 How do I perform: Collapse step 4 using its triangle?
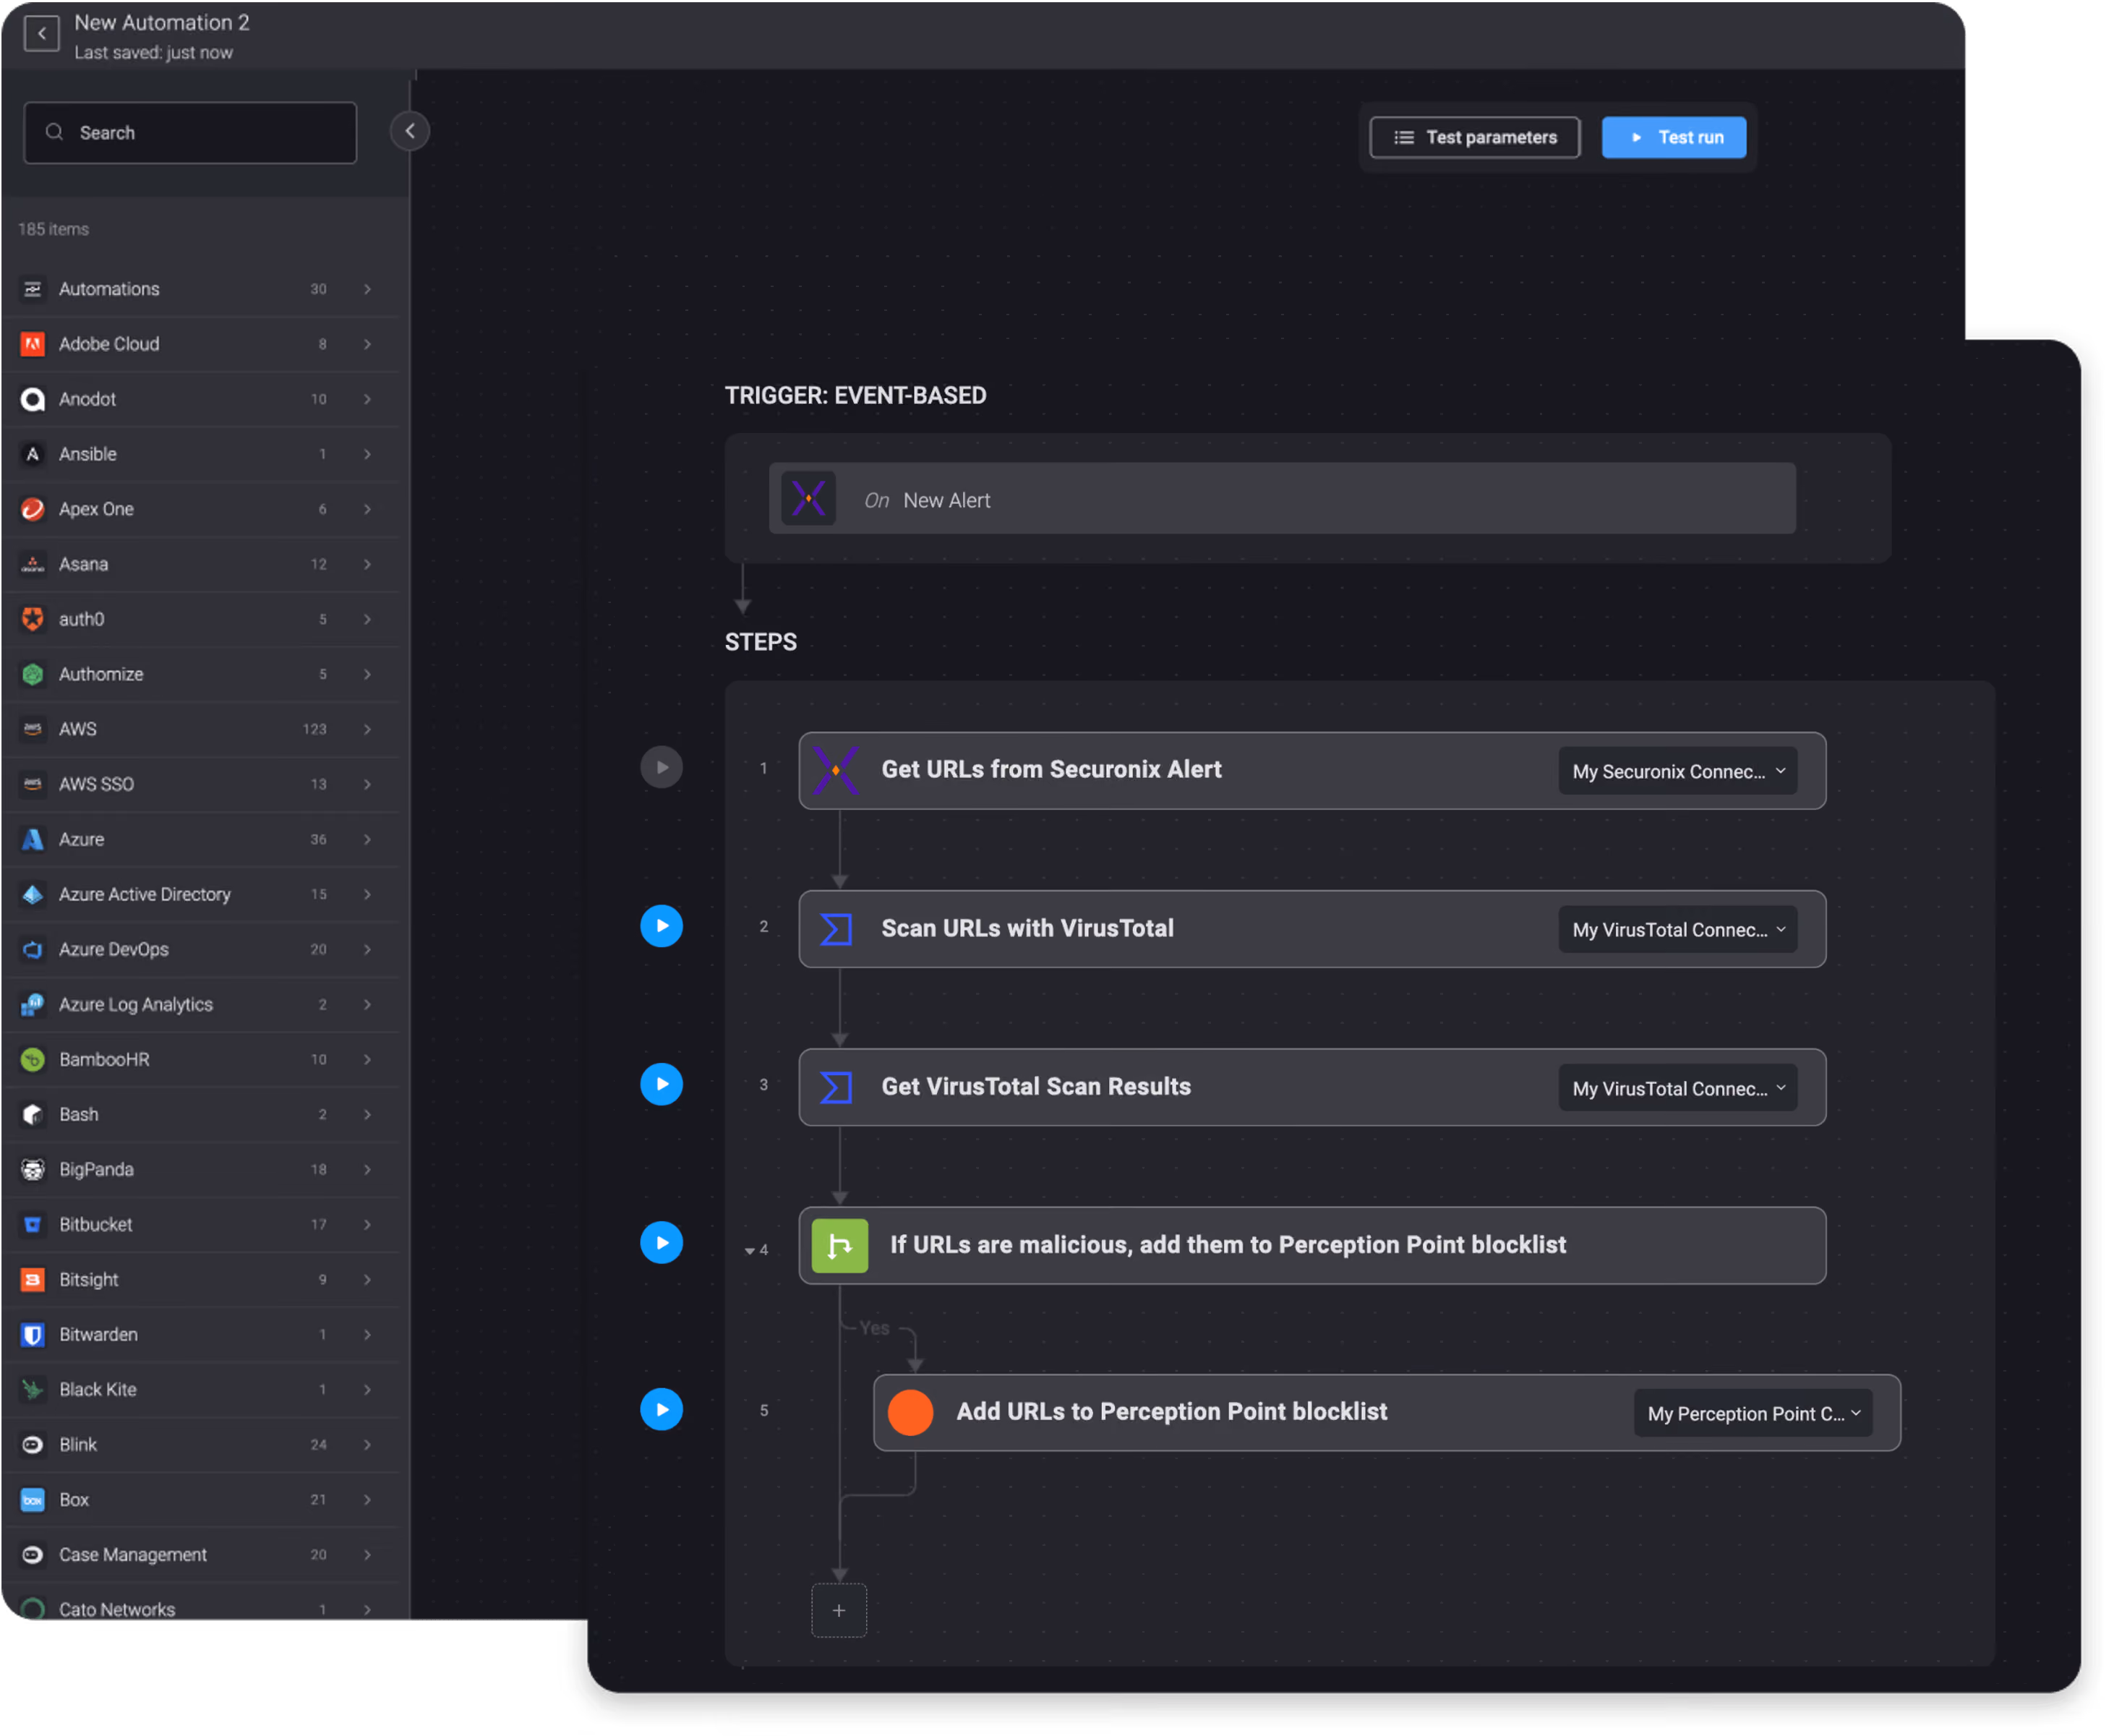tap(750, 1251)
